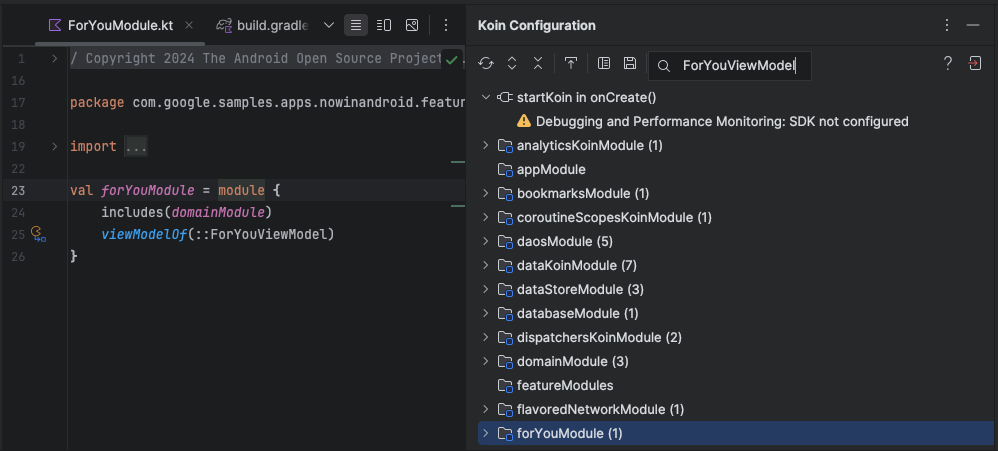Viewport: 998px width, 451px height.
Task: Click the red exit/logout icon
Action: tap(975, 64)
